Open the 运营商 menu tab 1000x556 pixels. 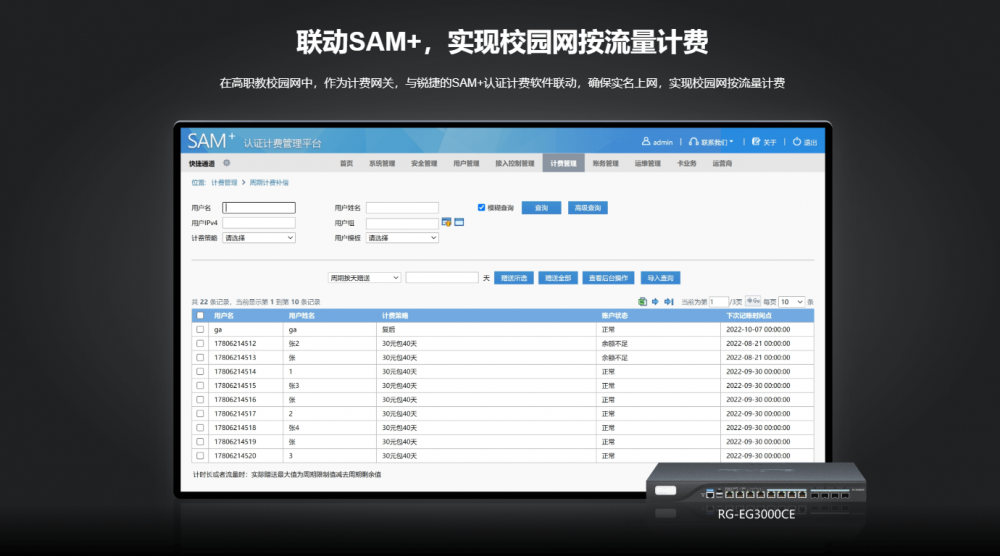tap(722, 163)
